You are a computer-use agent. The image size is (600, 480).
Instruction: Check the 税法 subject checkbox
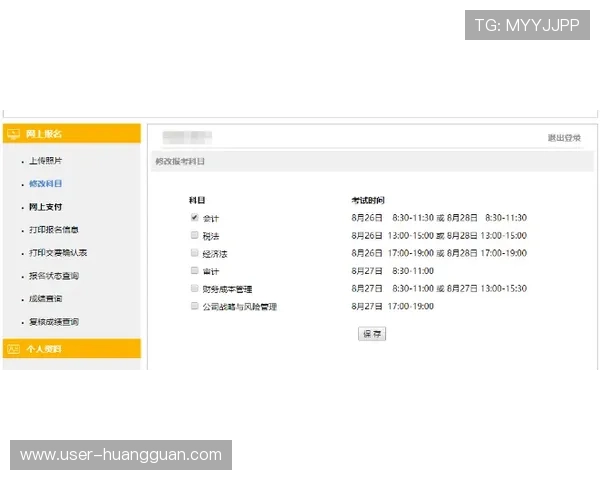[x=194, y=235]
